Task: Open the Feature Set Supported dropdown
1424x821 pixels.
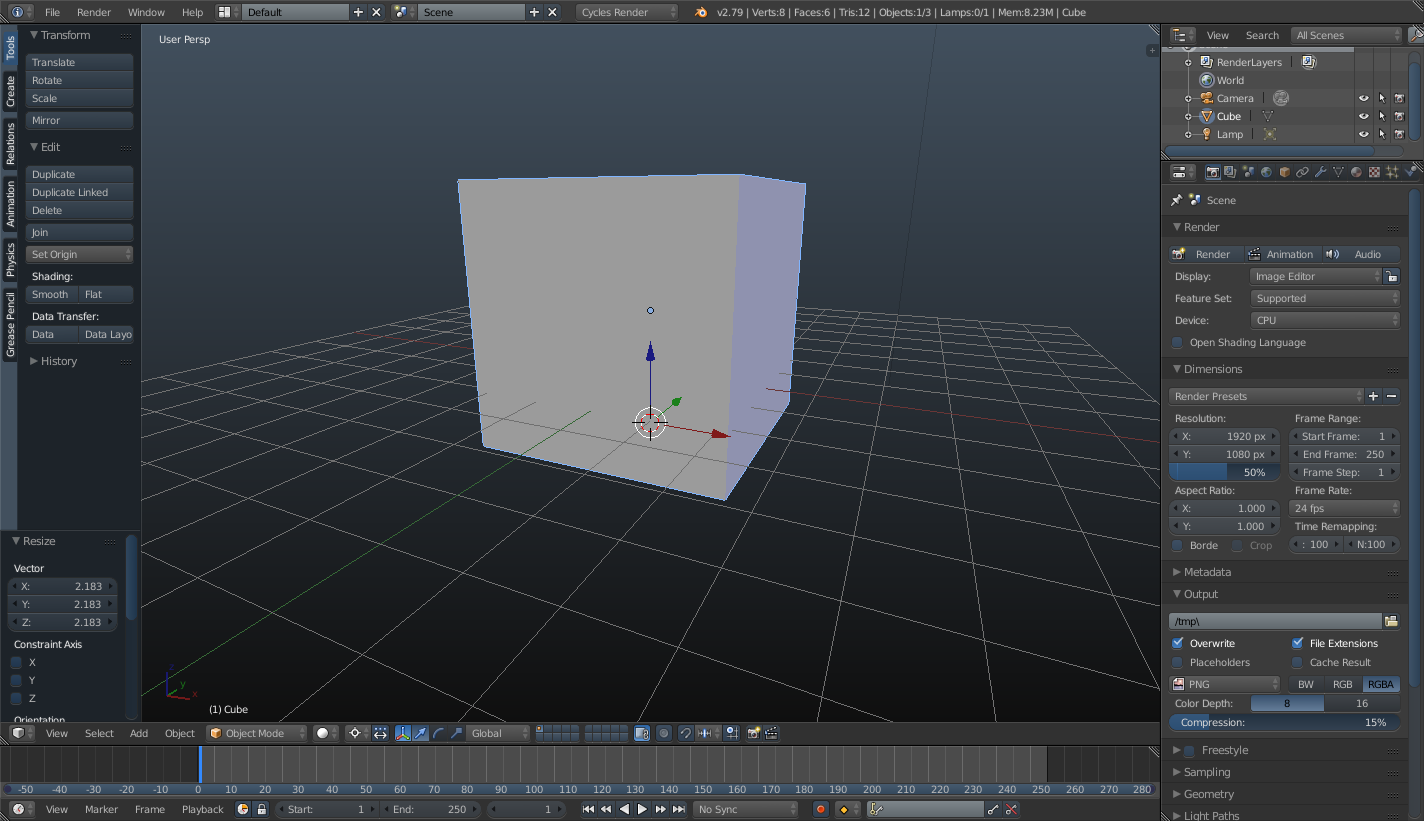Action: pos(1325,298)
